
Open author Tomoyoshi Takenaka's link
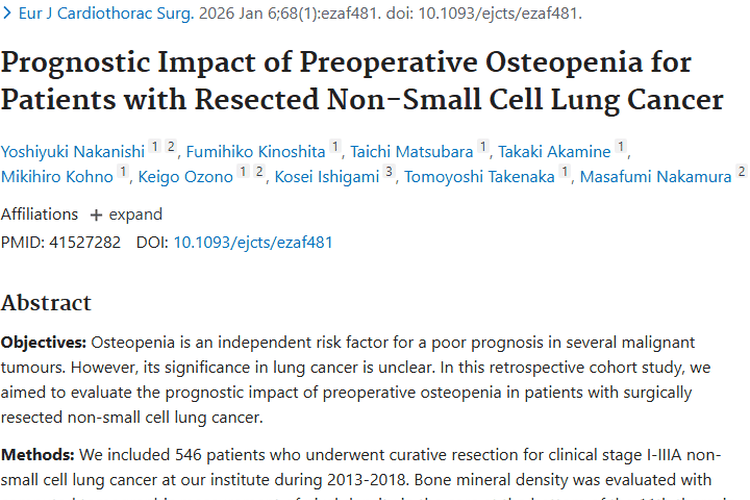point(481,177)
